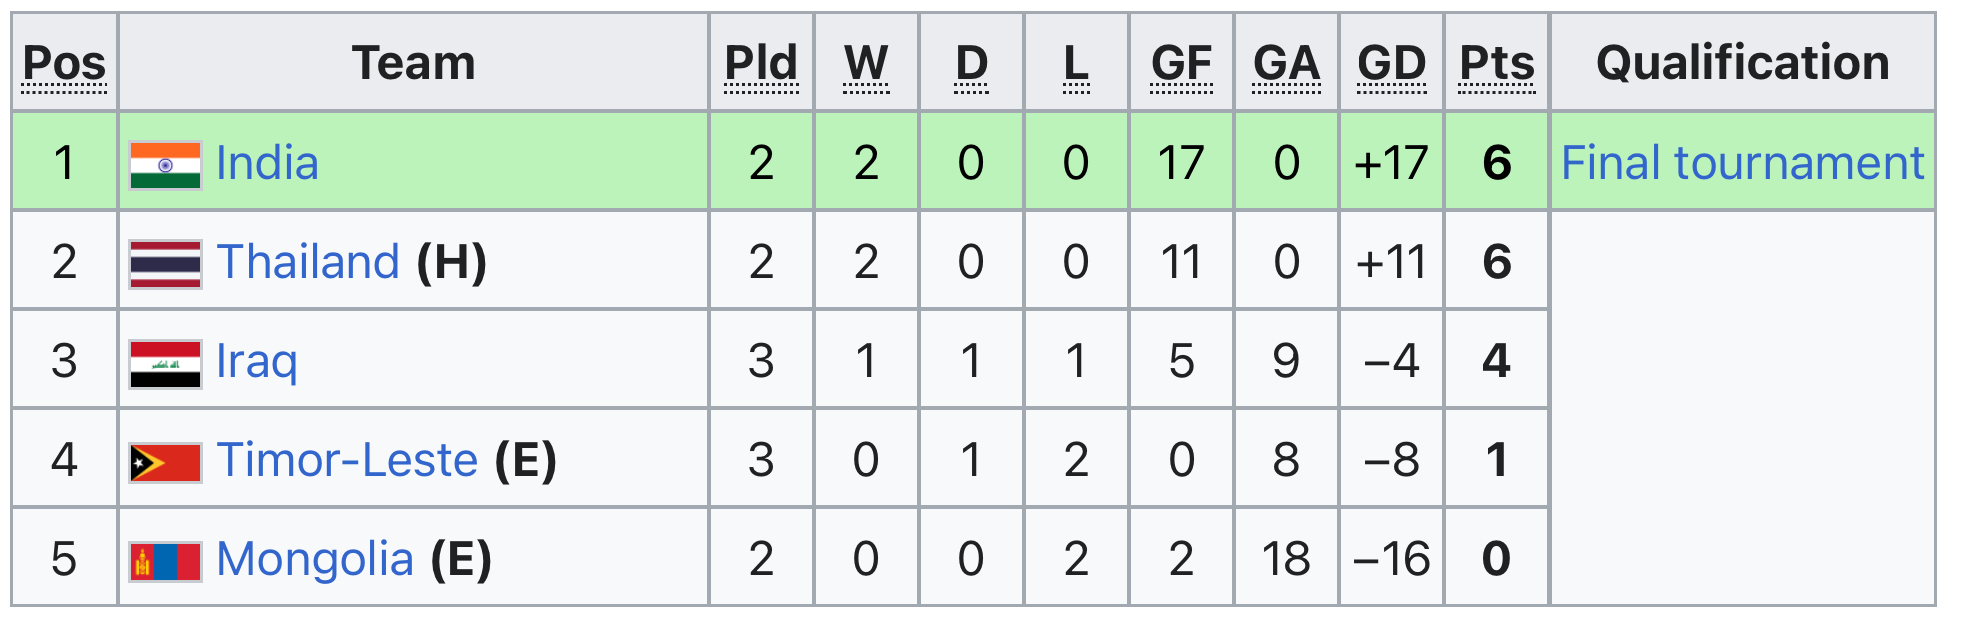Screen dimensions: 1962x617
Task: Click the L column header abbreviation
Action: coord(1076,64)
